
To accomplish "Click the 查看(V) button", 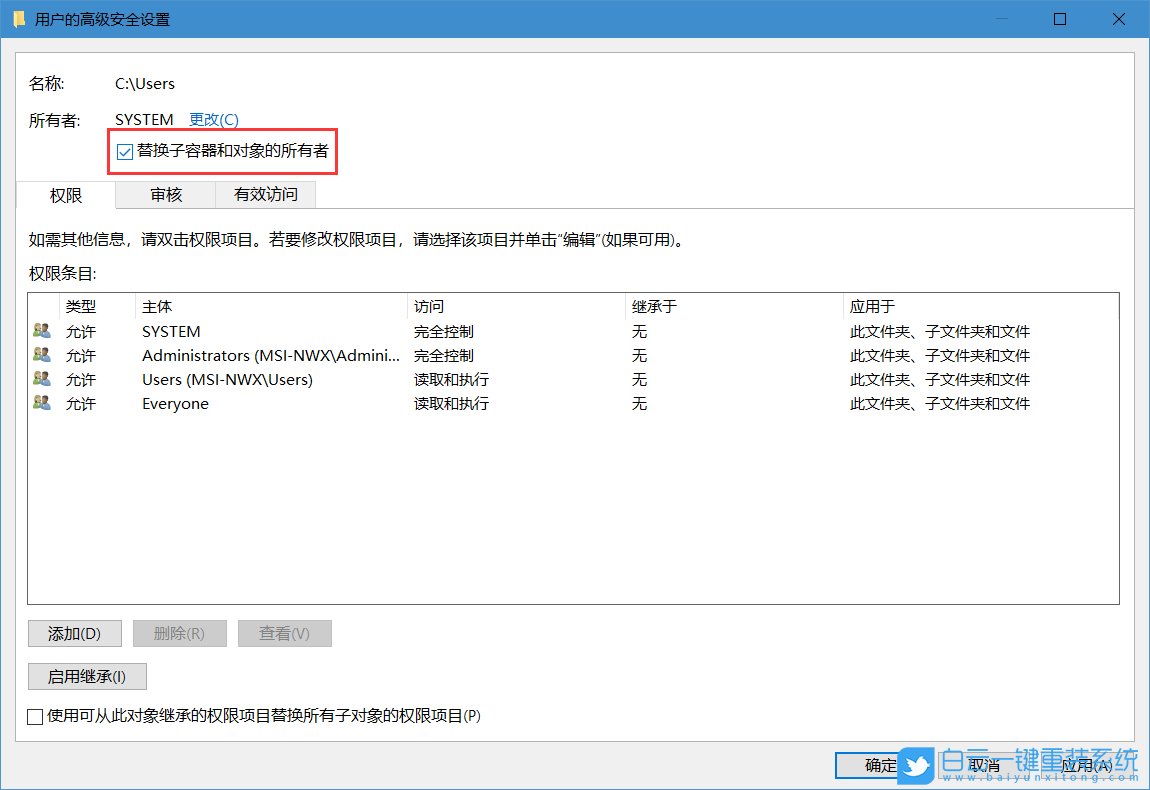I will [284, 633].
